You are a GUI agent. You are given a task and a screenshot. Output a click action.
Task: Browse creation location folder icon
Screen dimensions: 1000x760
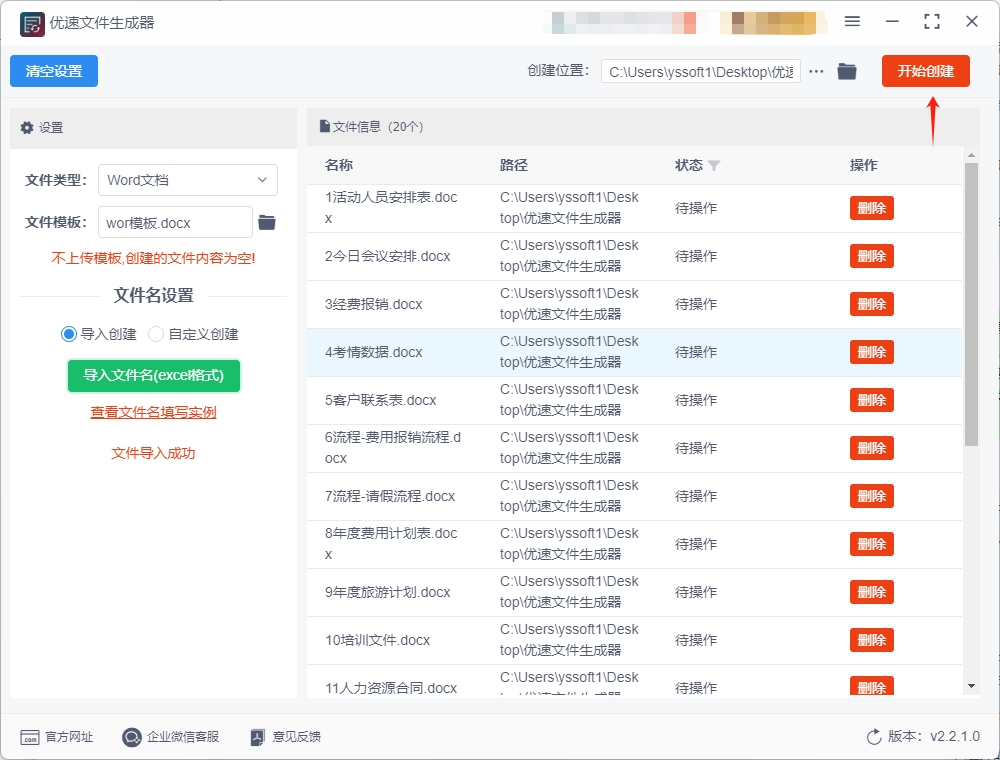coord(847,71)
